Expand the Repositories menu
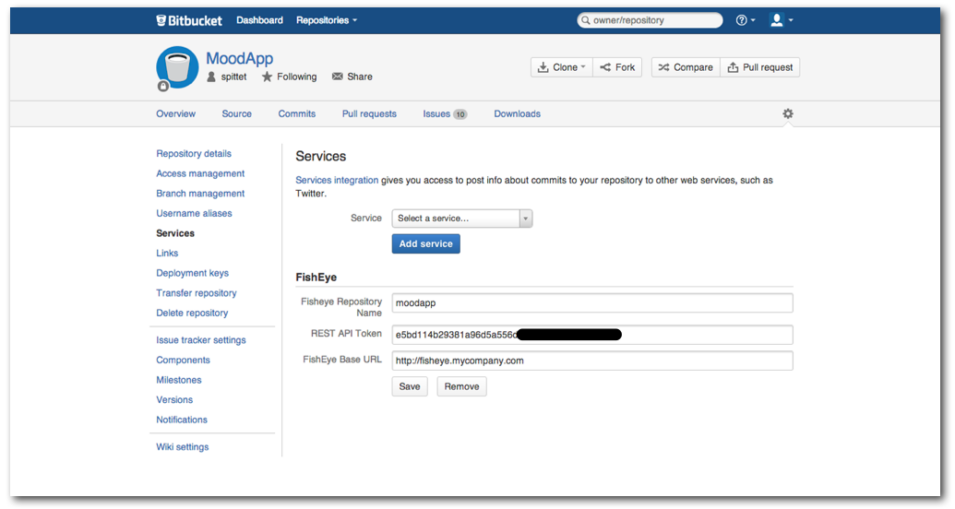Image resolution: width=955 pixels, height=509 pixels. pos(326,20)
